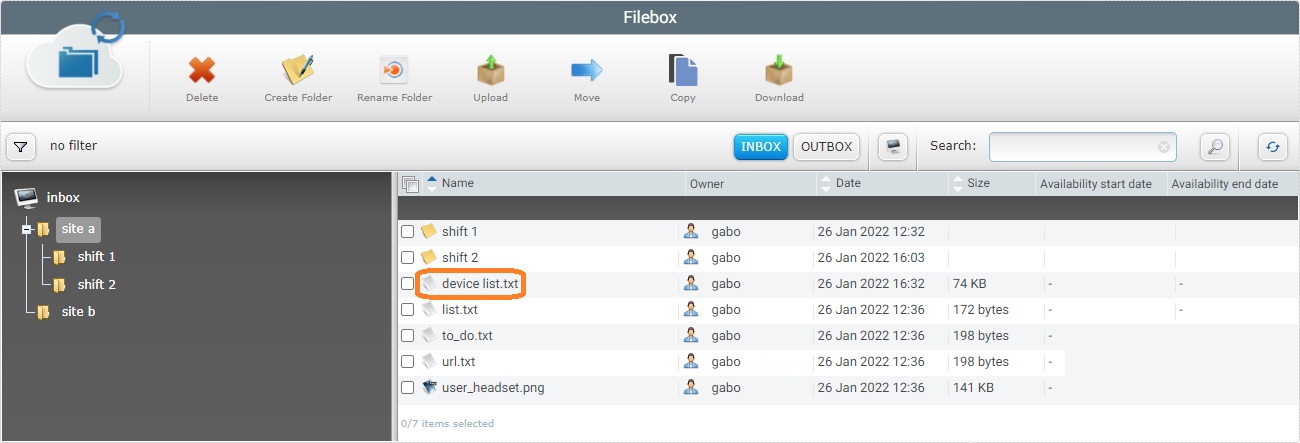
Task: Click the Availability start date header
Action: point(1096,184)
